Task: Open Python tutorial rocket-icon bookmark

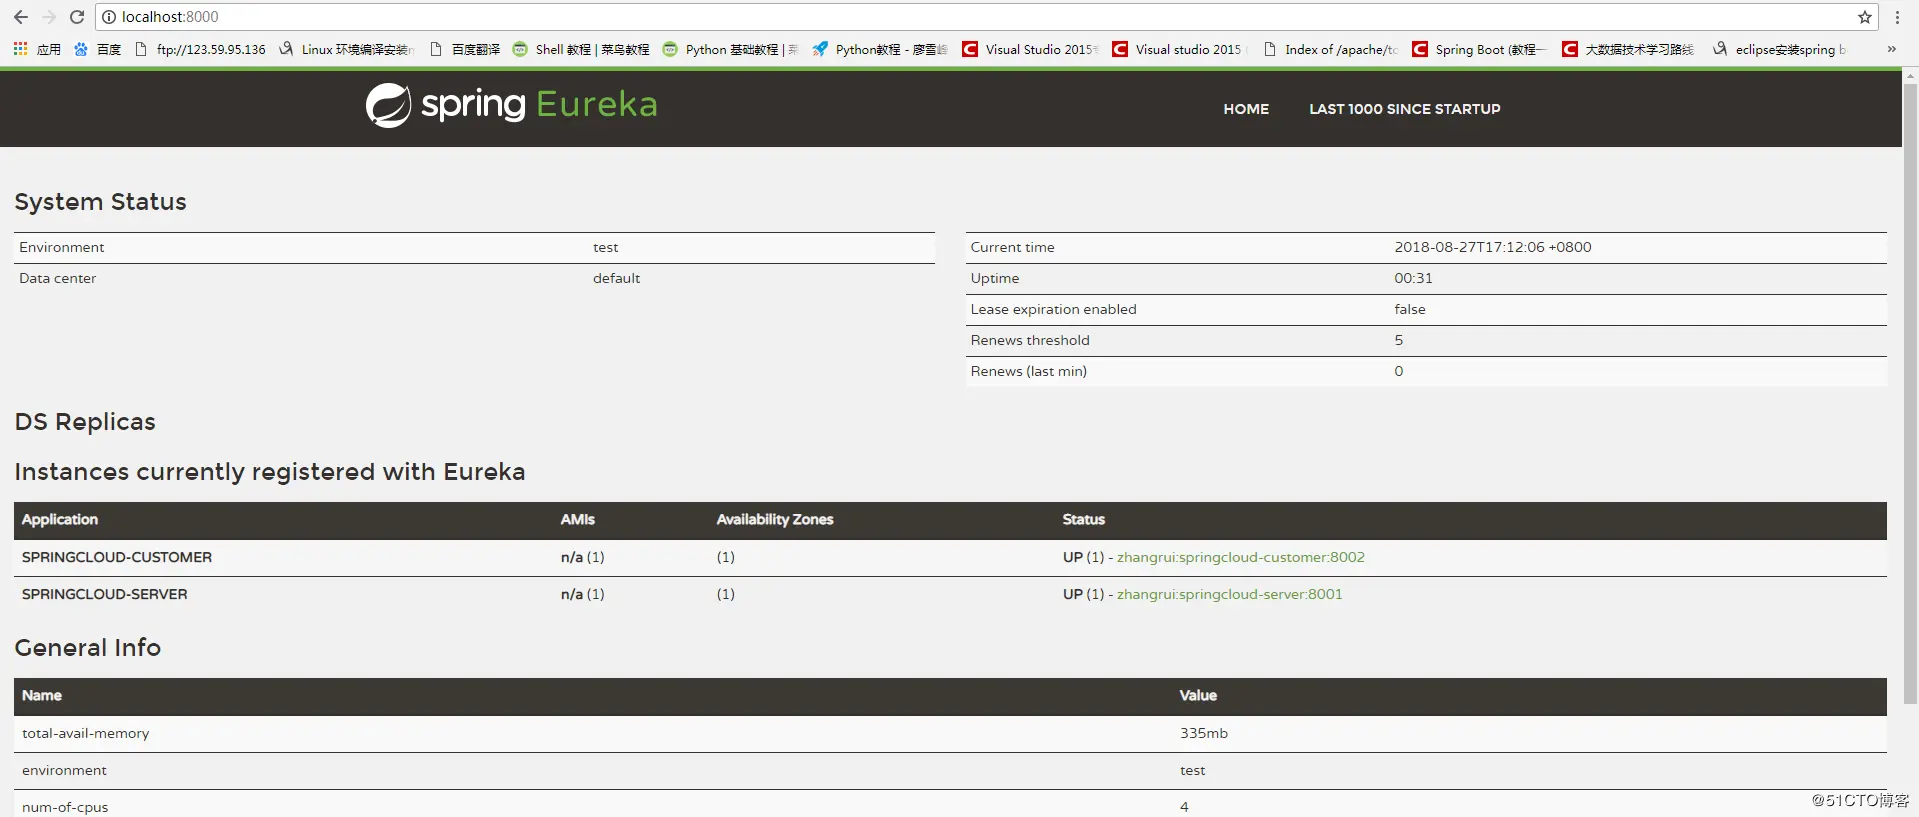Action: (x=880, y=49)
